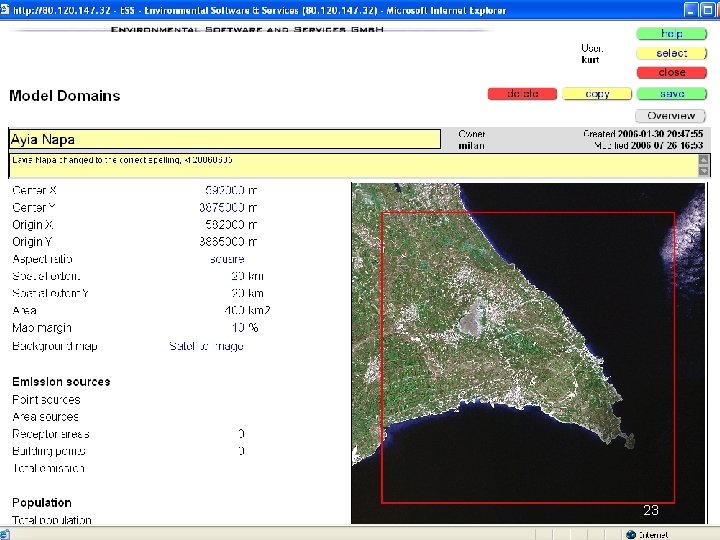720x540 pixels.
Task: Copy the current model domain
Action: click(x=597, y=94)
